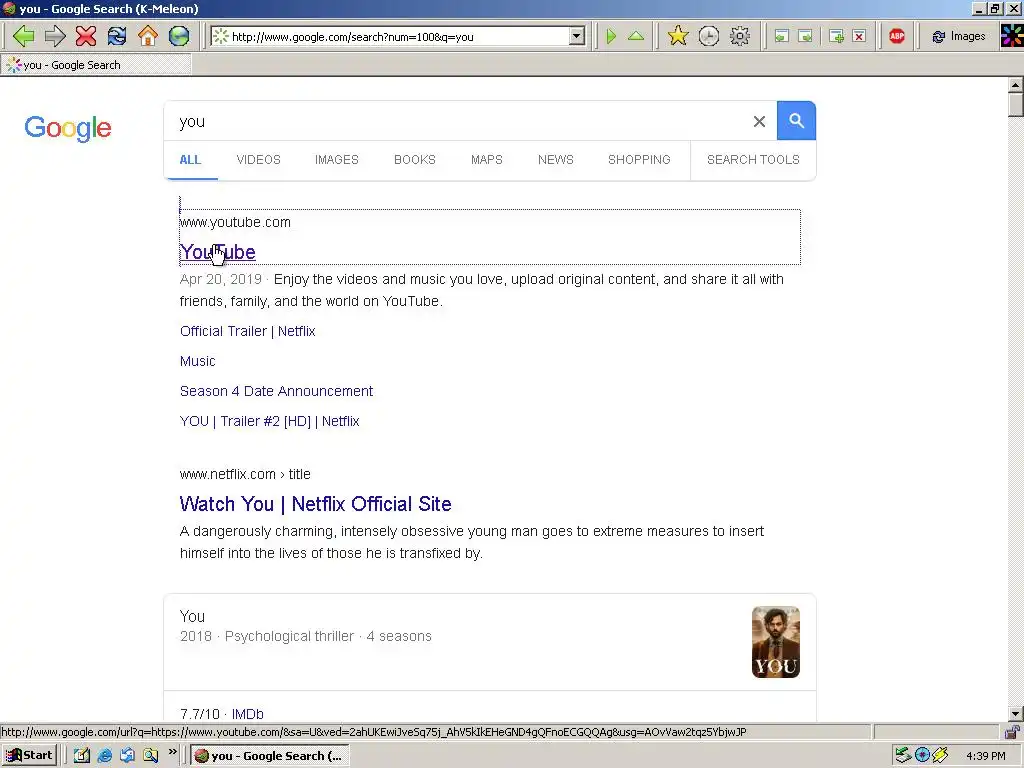The height and width of the screenshot is (768, 1024).
Task: Open the YouTube result link
Action: pos(217,252)
